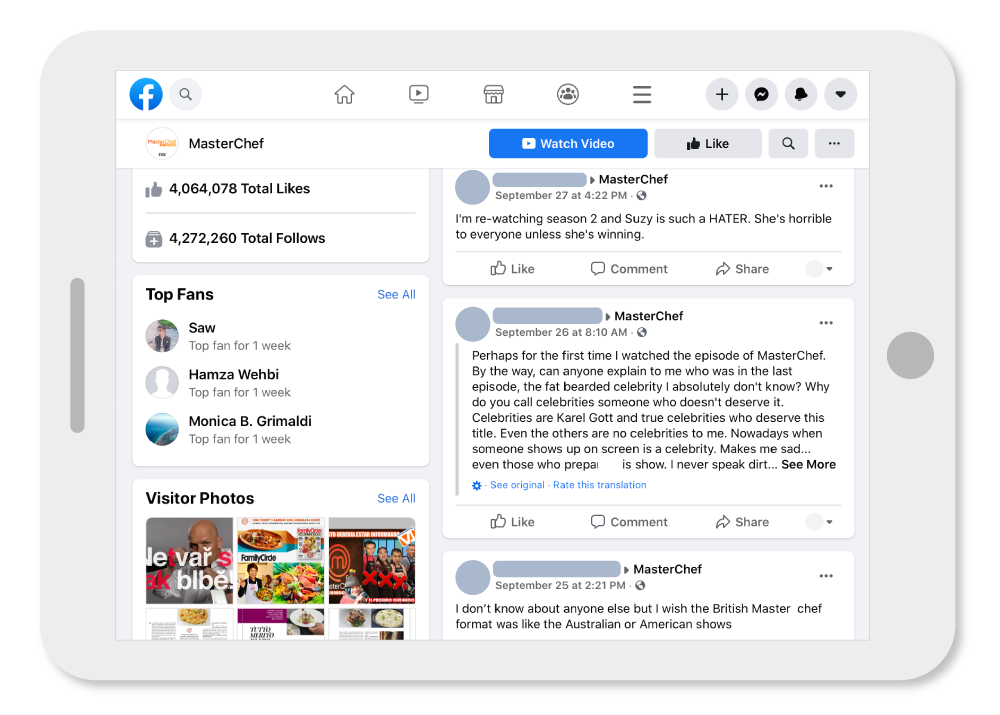Open the page's more options menu
The width and height of the screenshot is (1000, 715).
point(834,143)
